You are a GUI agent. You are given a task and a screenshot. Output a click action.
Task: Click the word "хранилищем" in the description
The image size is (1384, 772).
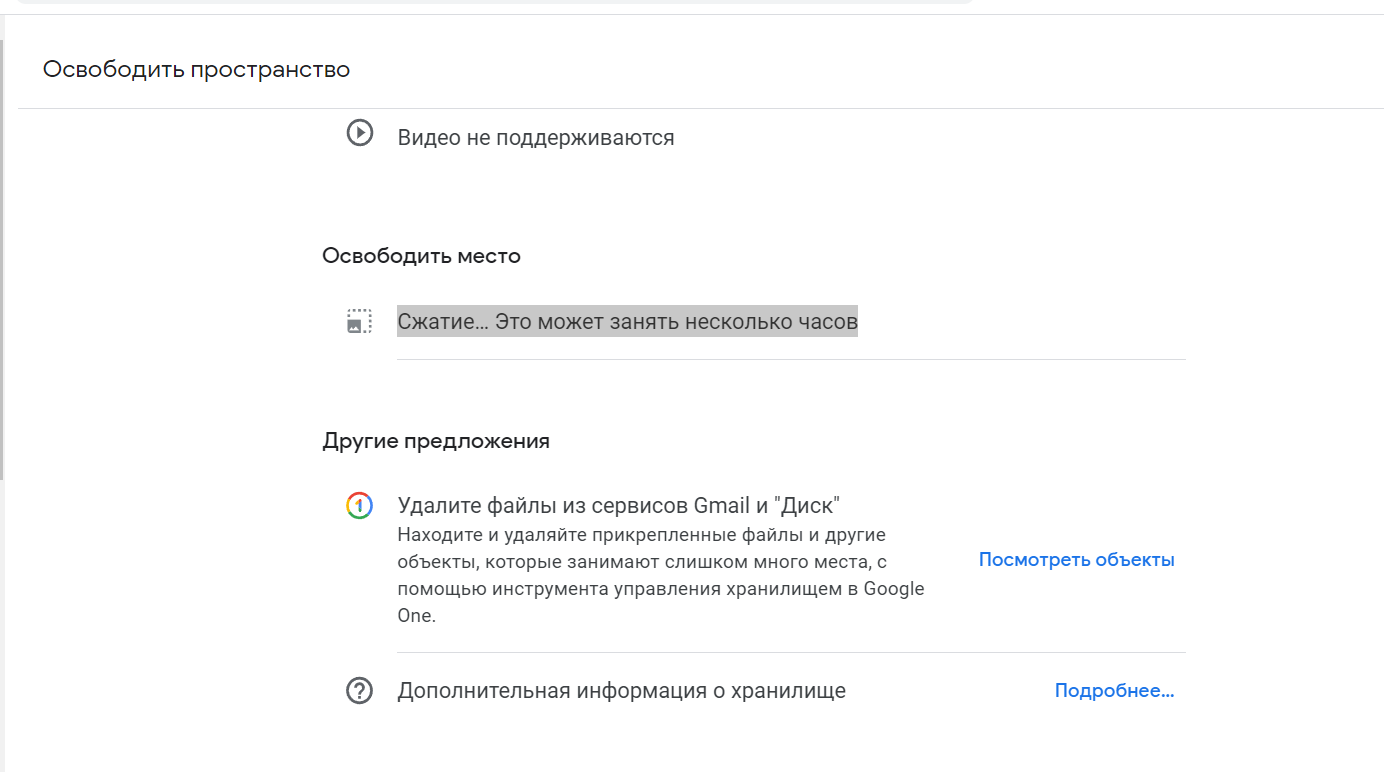coord(792,589)
